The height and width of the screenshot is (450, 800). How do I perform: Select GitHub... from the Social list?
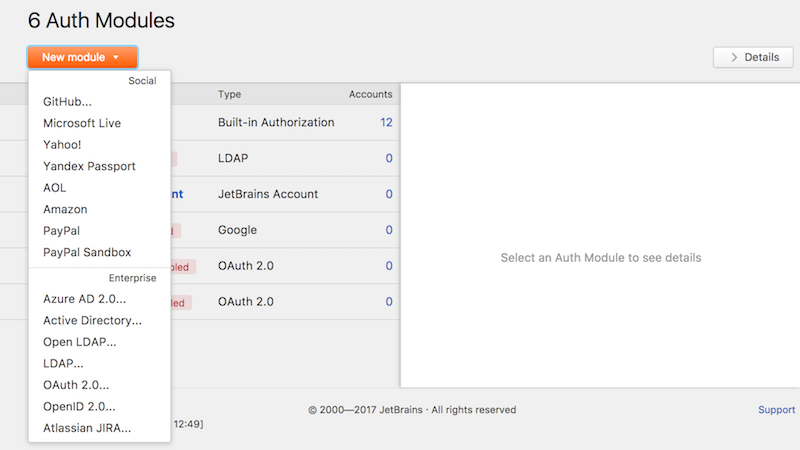click(x=67, y=102)
